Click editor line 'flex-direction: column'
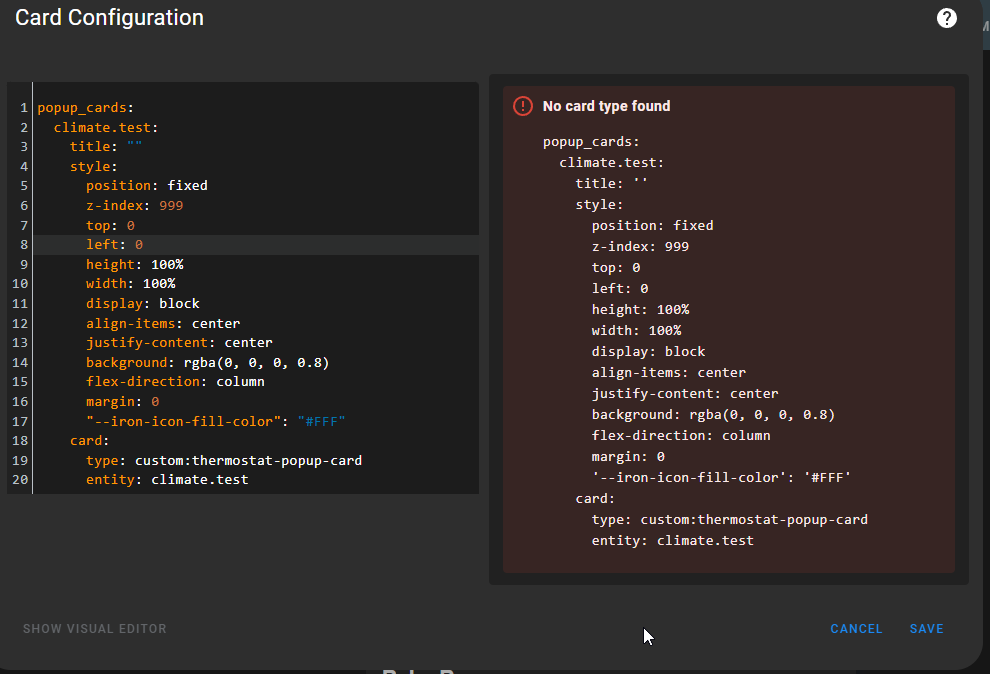The height and width of the screenshot is (674, 990). click(x=176, y=382)
